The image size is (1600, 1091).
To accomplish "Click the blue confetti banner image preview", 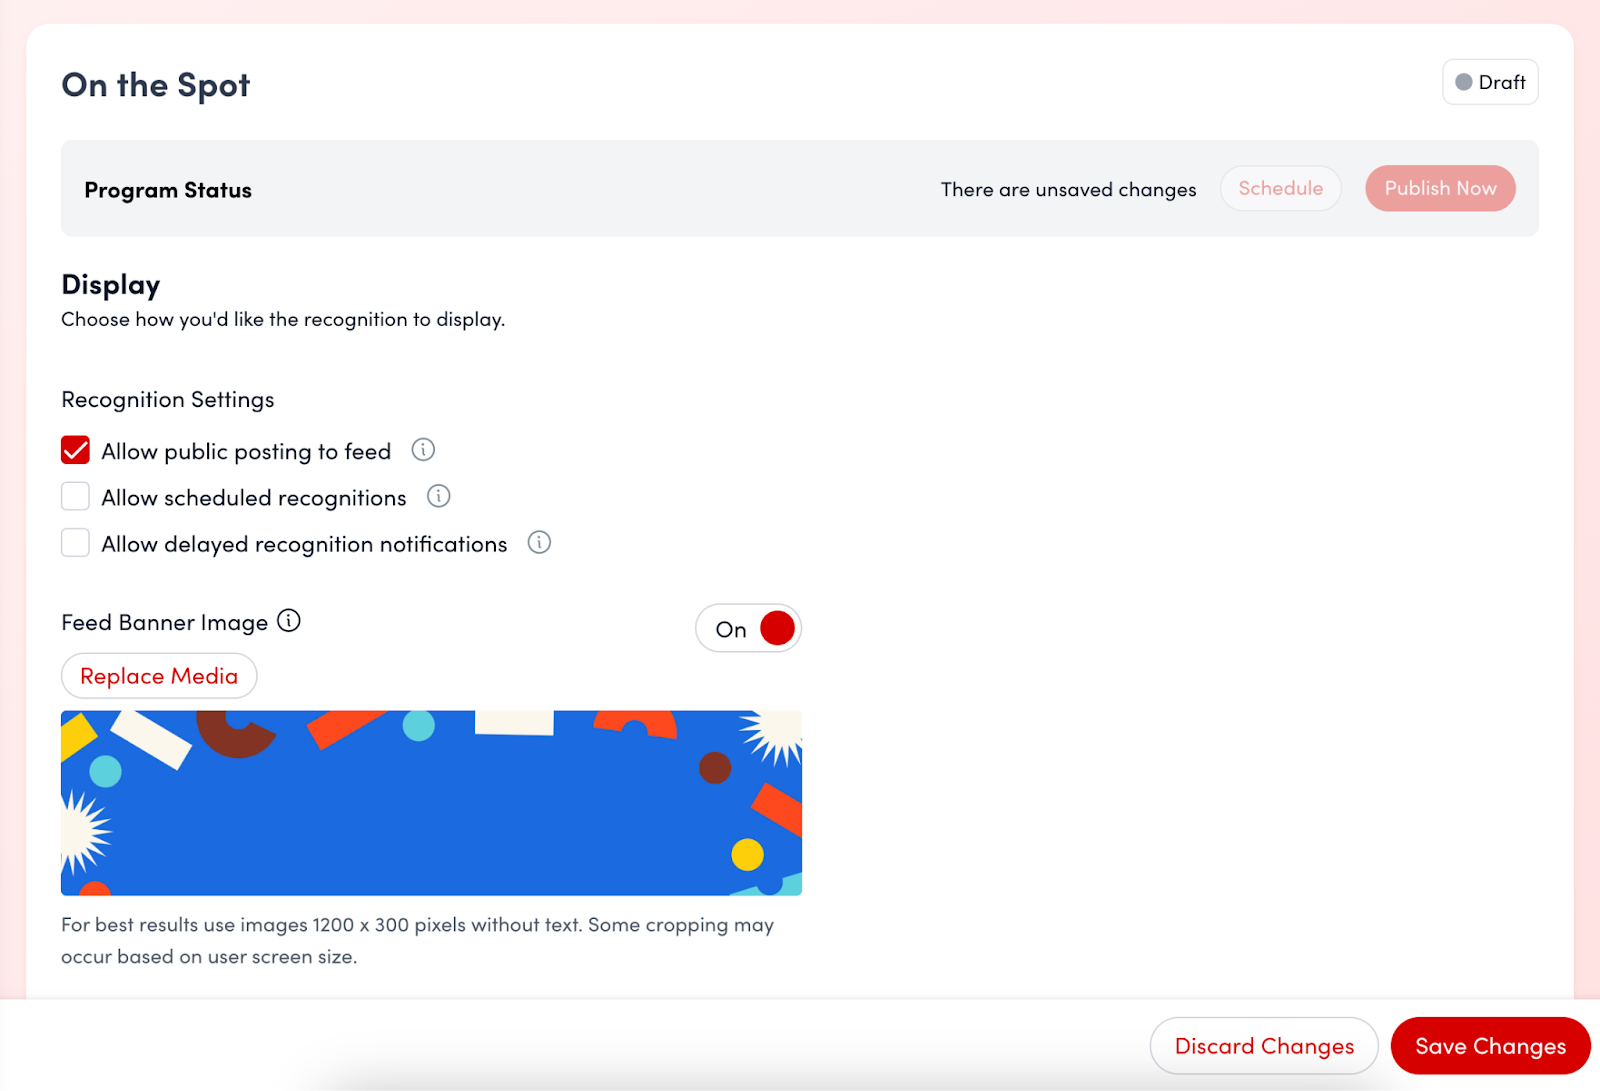I will pyautogui.click(x=431, y=803).
